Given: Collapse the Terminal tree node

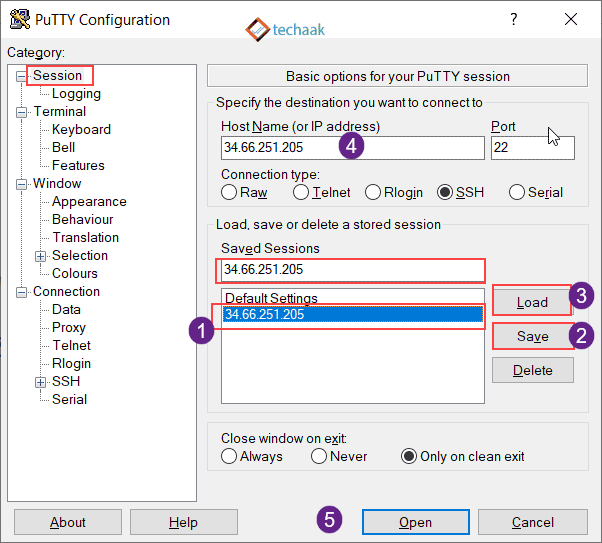Looking at the screenshot, I should point(21,113).
